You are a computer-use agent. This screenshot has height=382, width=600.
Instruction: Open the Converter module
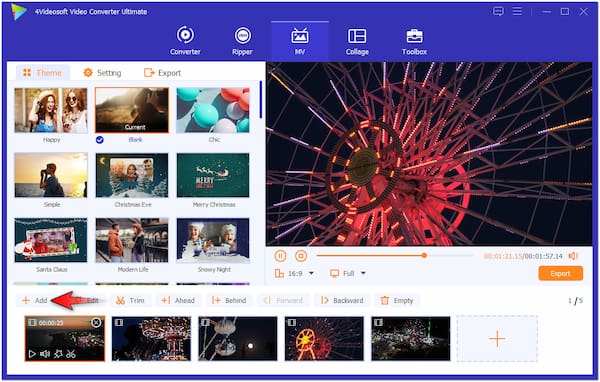pos(185,41)
